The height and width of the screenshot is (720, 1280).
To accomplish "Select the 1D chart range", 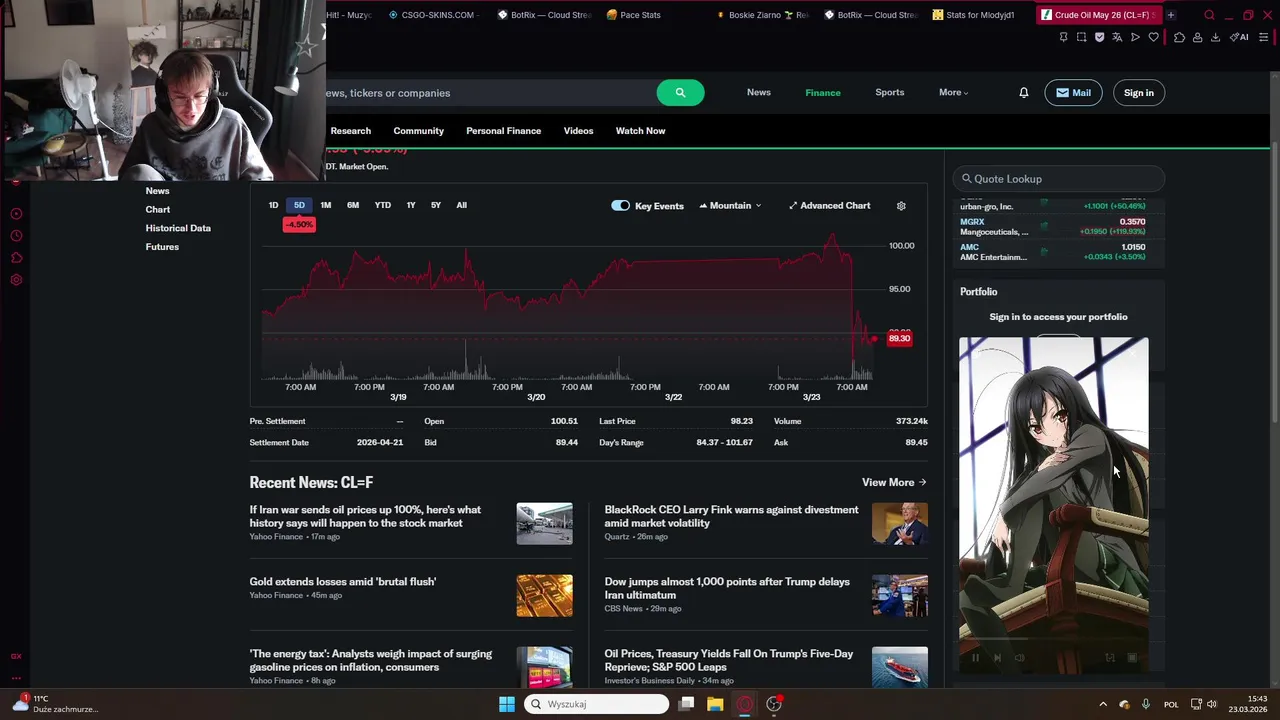I will click(273, 205).
